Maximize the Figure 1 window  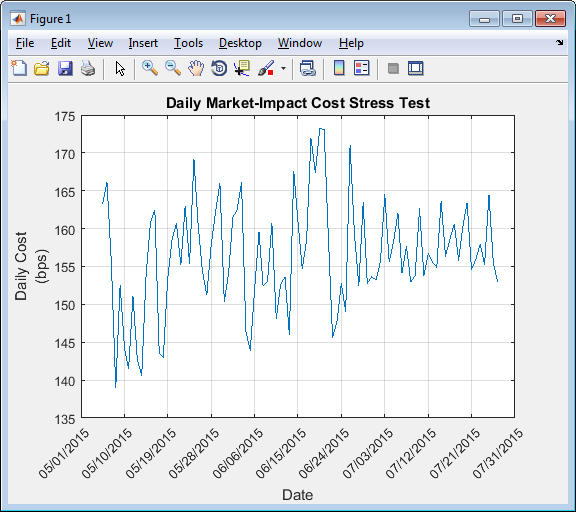[517, 18]
